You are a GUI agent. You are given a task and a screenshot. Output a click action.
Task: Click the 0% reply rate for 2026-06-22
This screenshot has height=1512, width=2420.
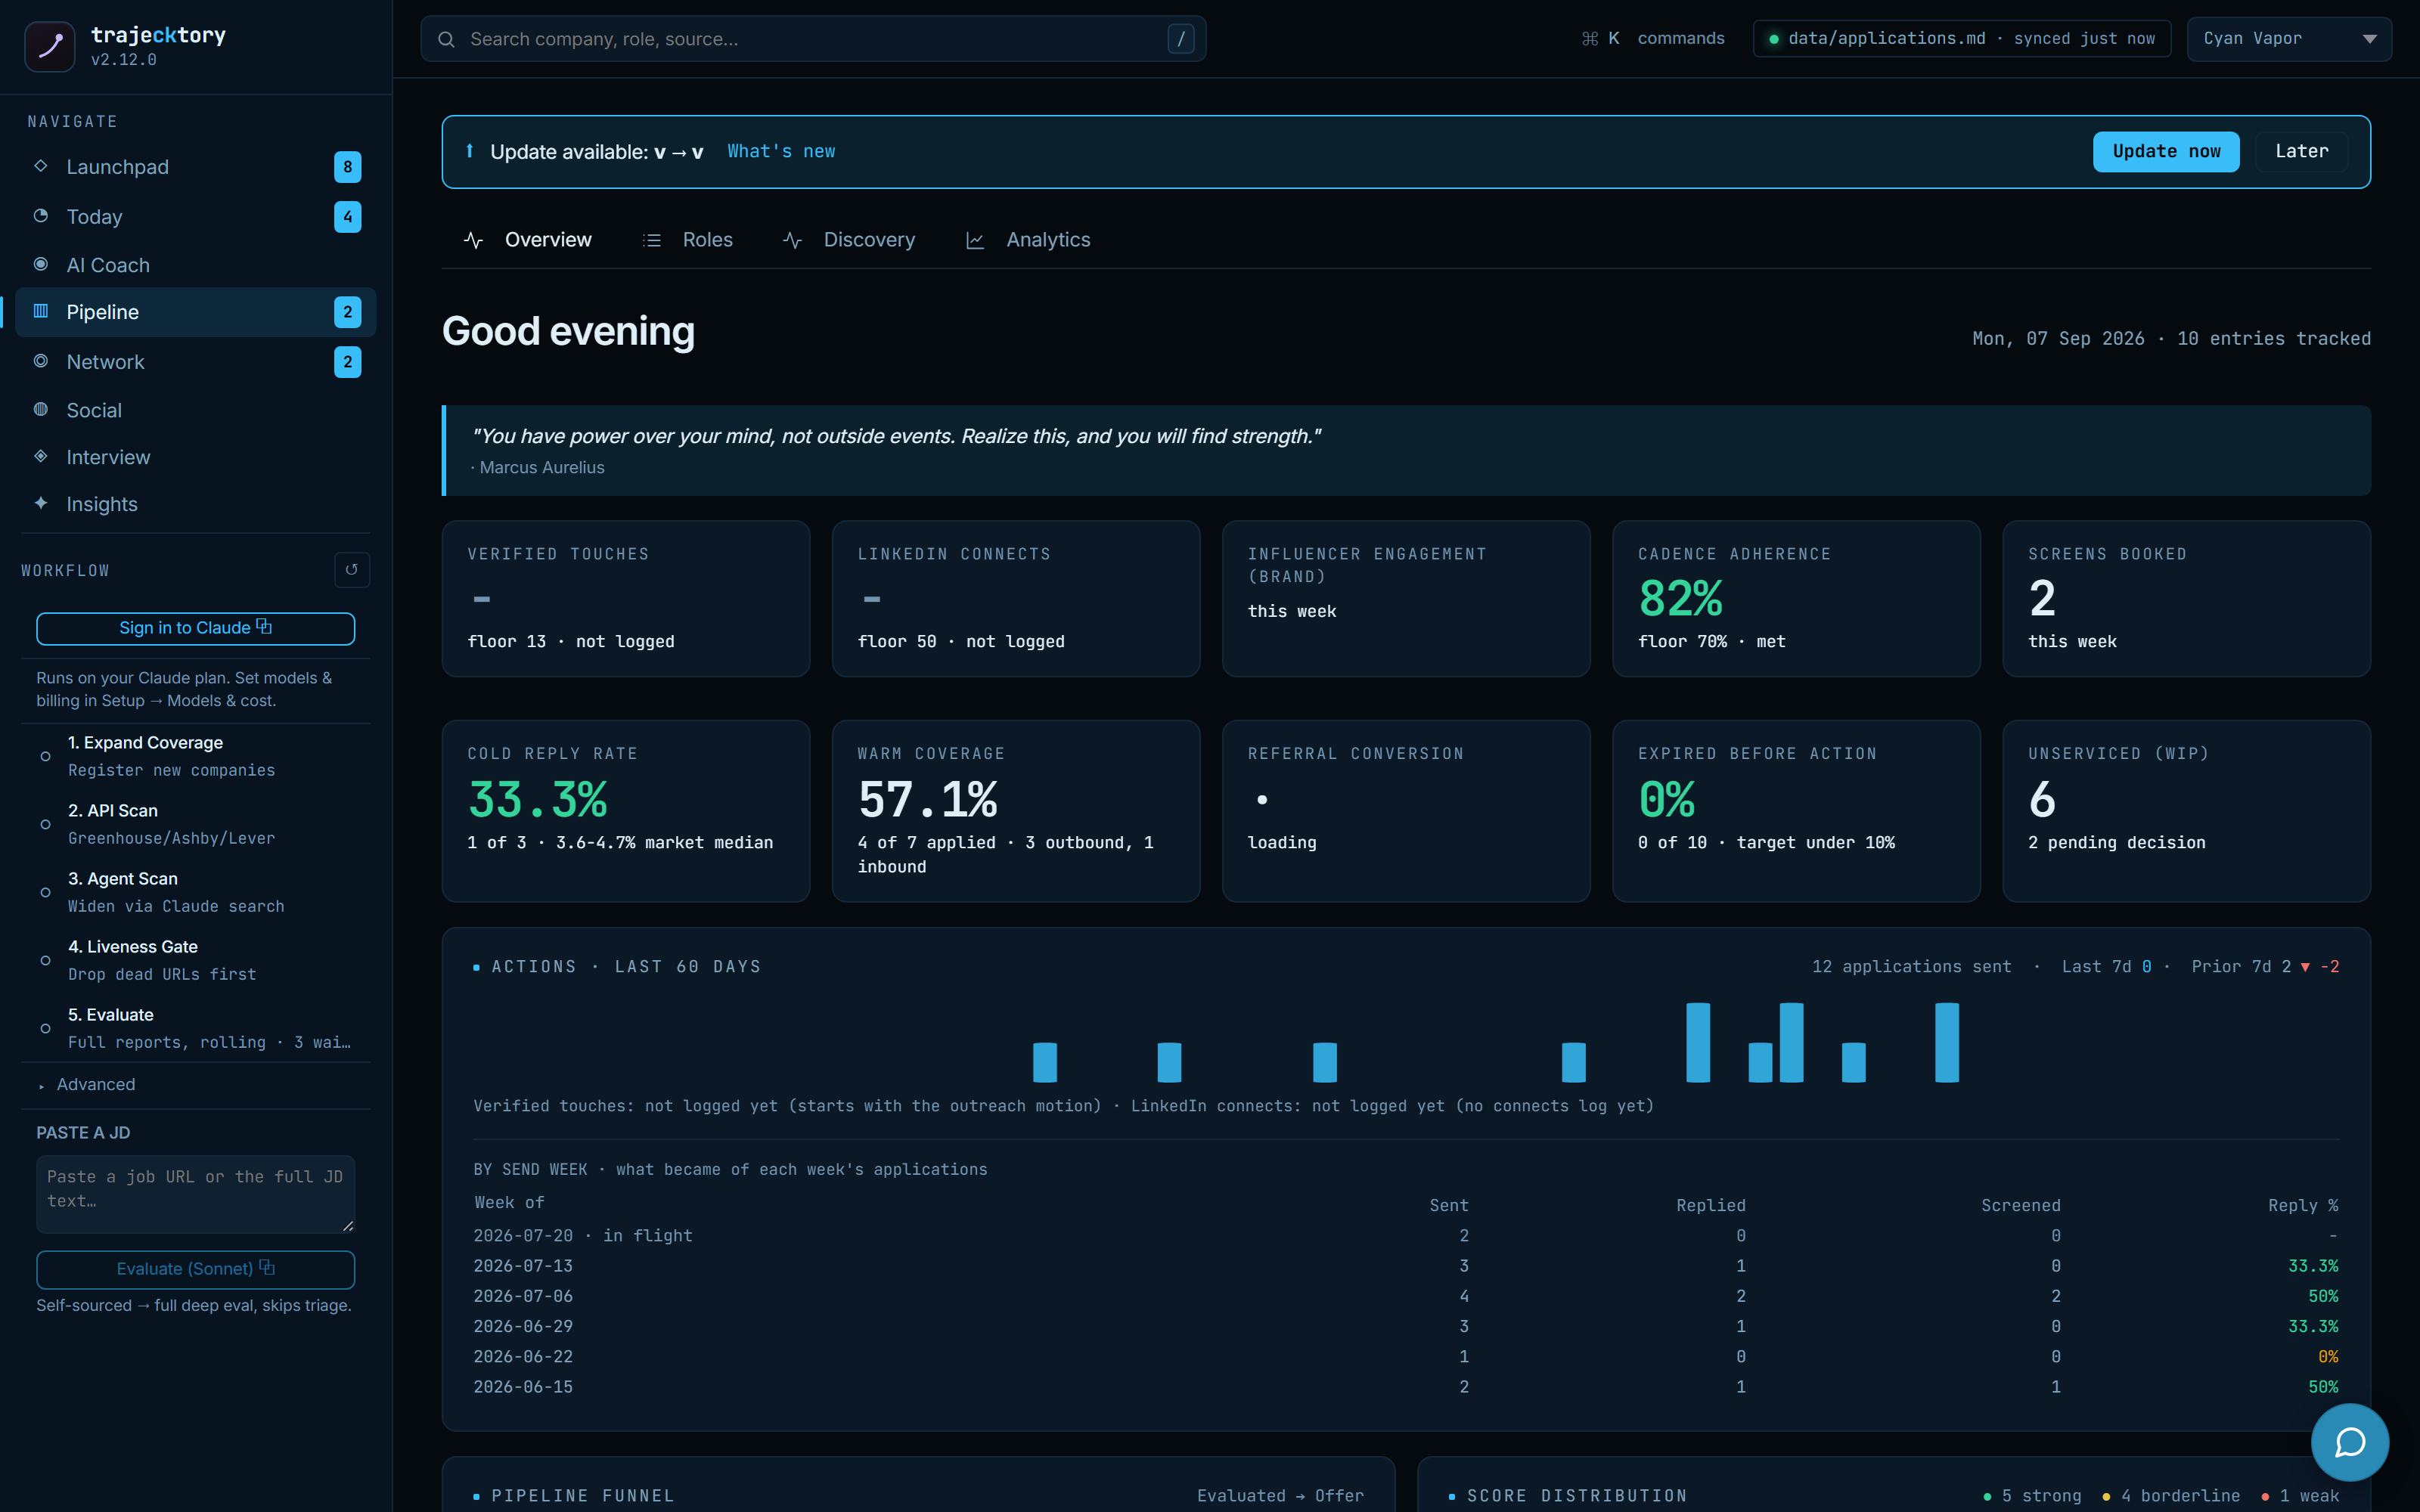coord(2328,1357)
